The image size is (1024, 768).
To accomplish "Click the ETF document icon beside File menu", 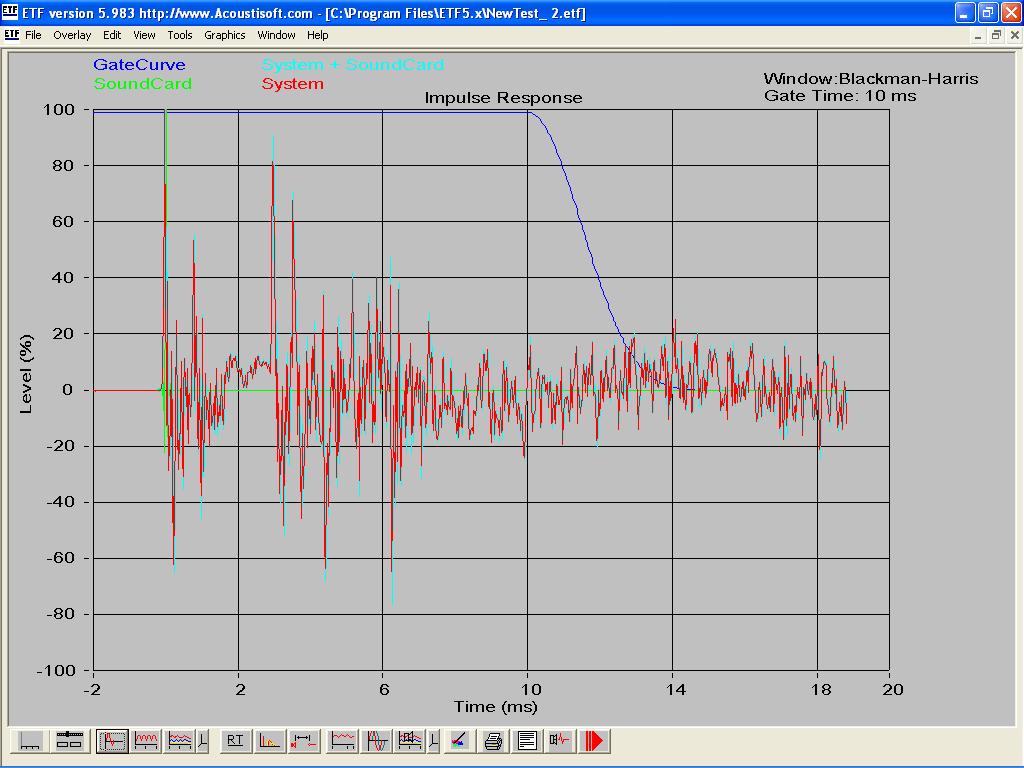I will pos(11,35).
